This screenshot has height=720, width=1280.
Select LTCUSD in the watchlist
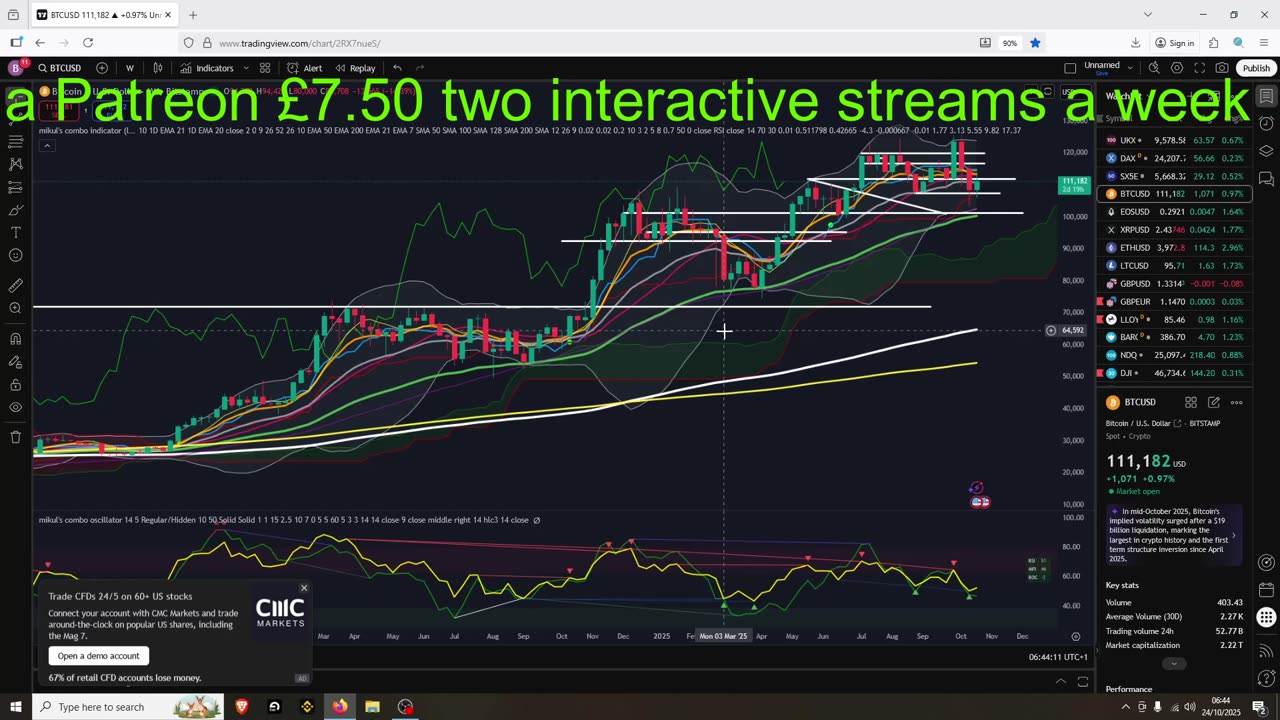click(x=1175, y=265)
